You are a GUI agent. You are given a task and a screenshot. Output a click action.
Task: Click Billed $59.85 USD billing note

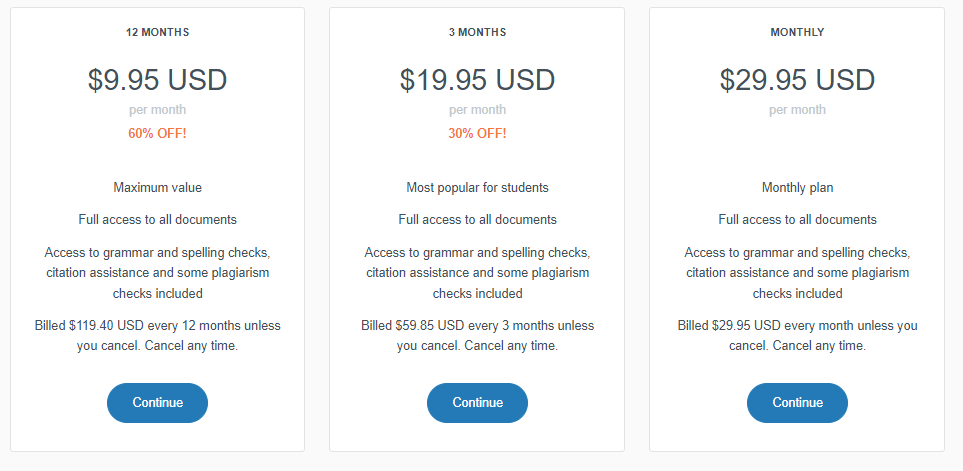477,335
